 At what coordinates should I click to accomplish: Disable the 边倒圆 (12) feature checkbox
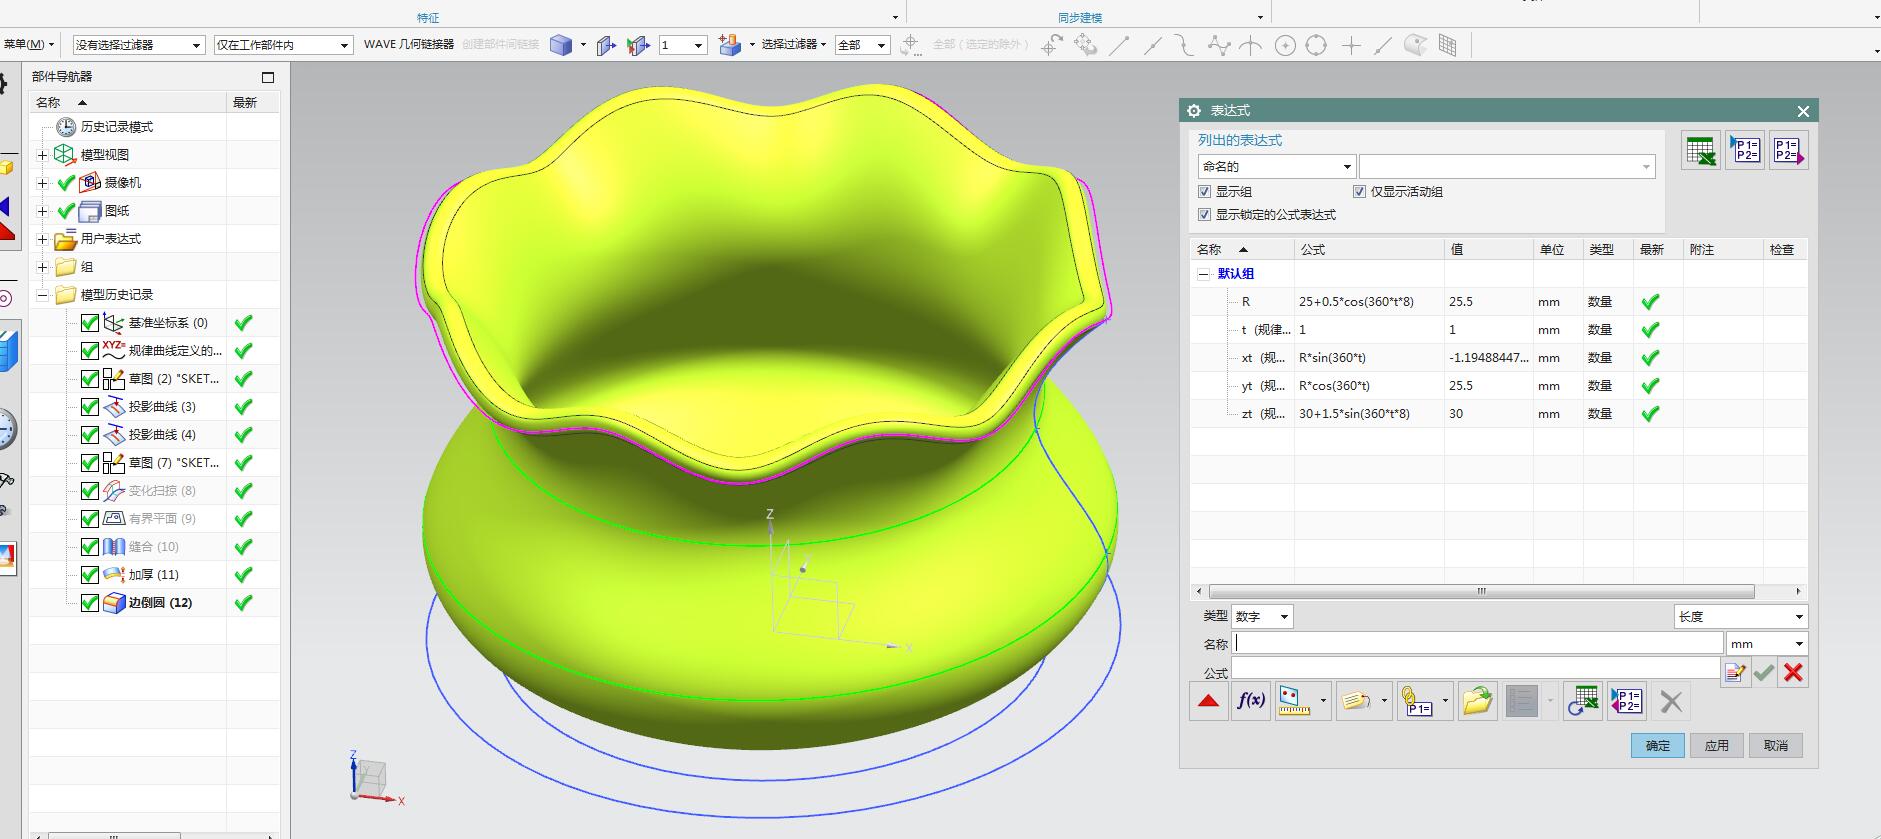tap(90, 603)
